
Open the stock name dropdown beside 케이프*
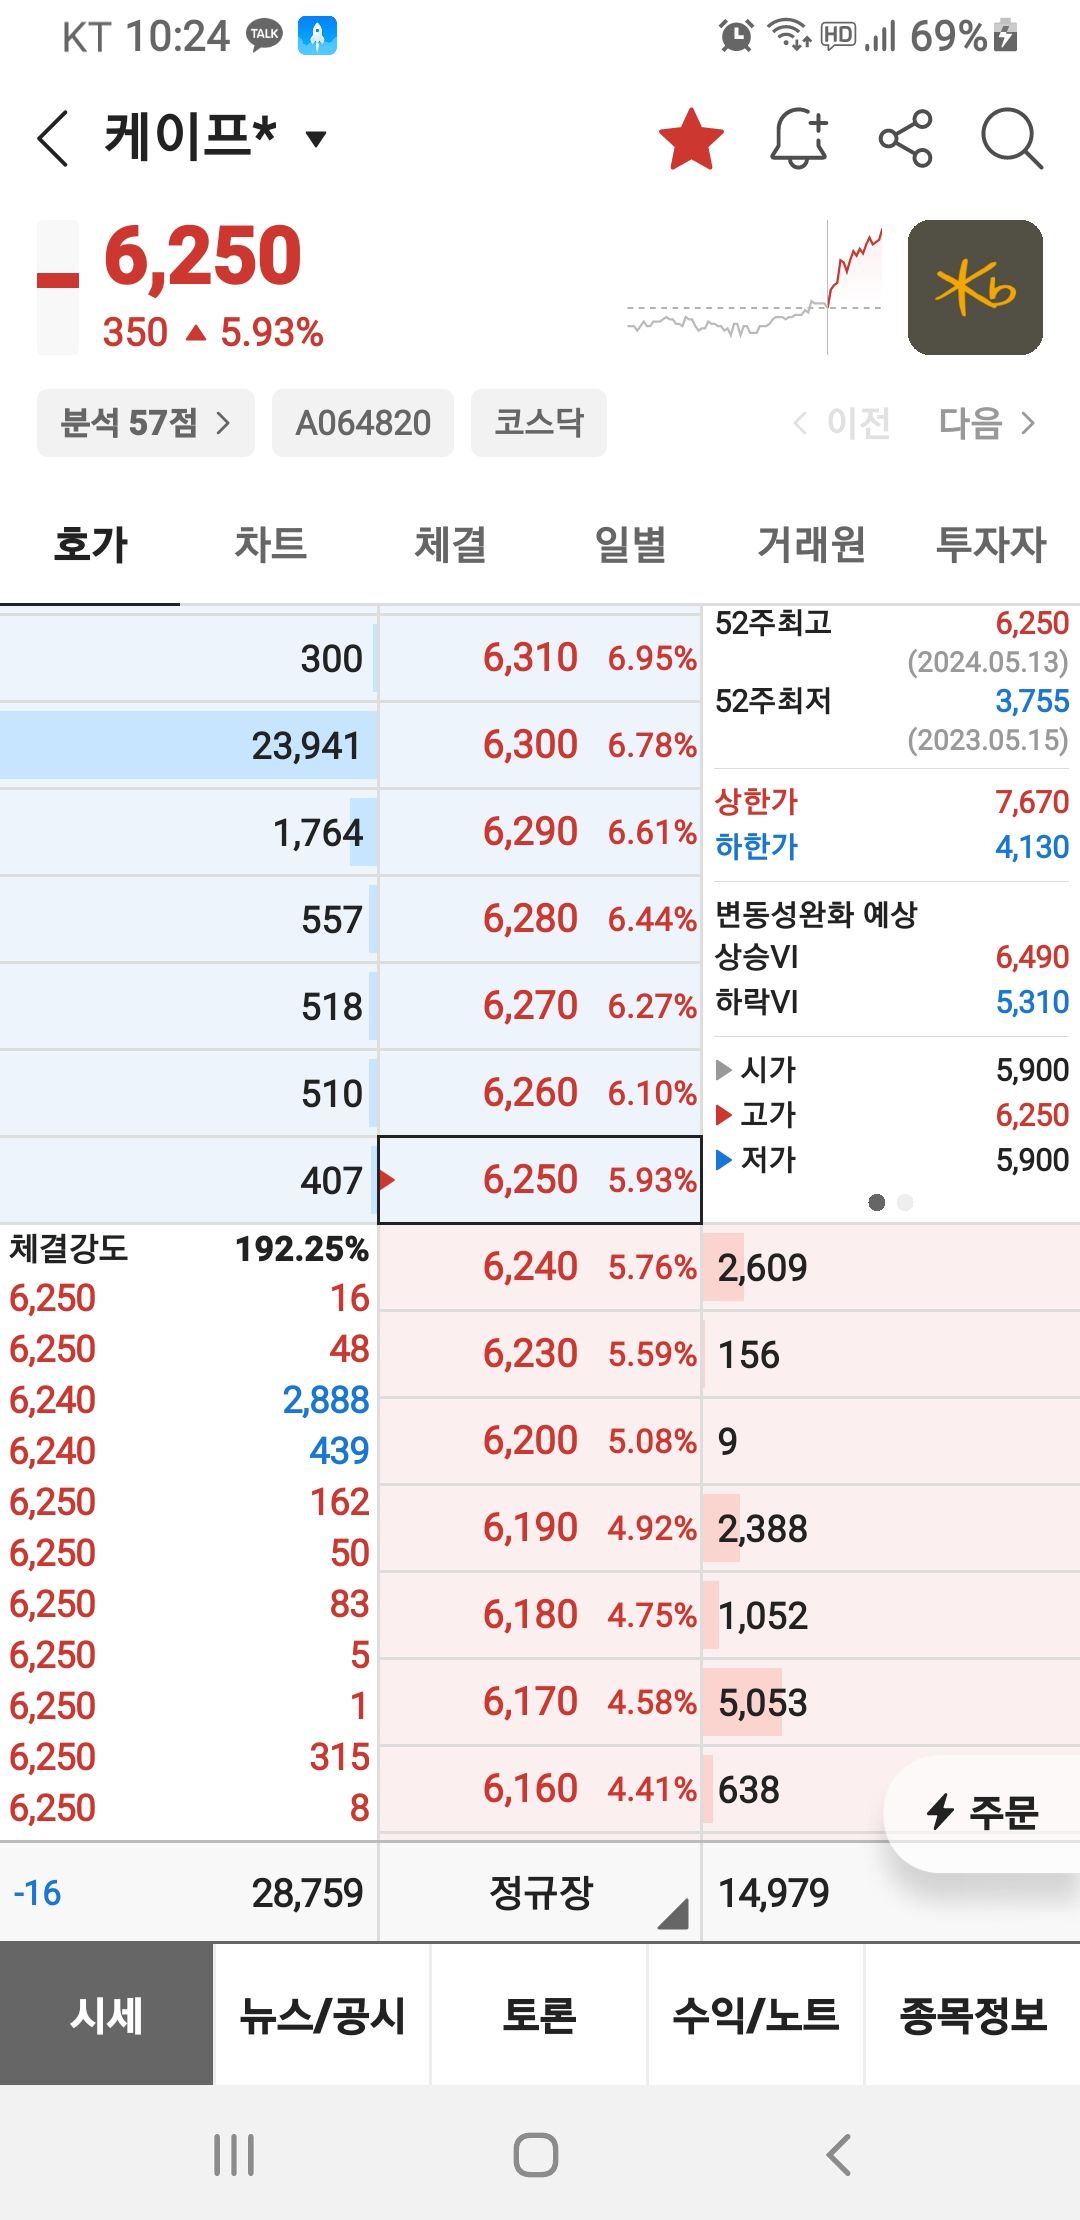[x=314, y=140]
